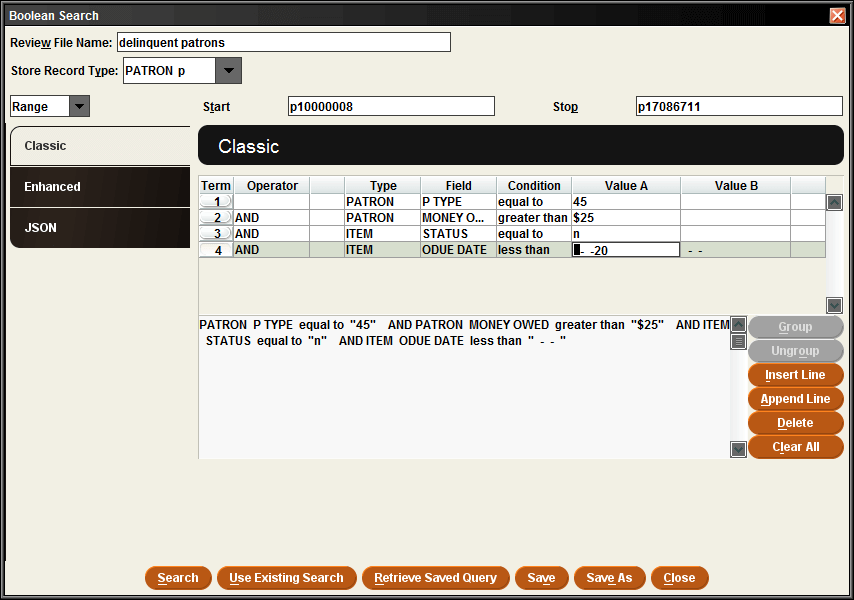
Task: Click the Review File Name field
Action: (283, 43)
